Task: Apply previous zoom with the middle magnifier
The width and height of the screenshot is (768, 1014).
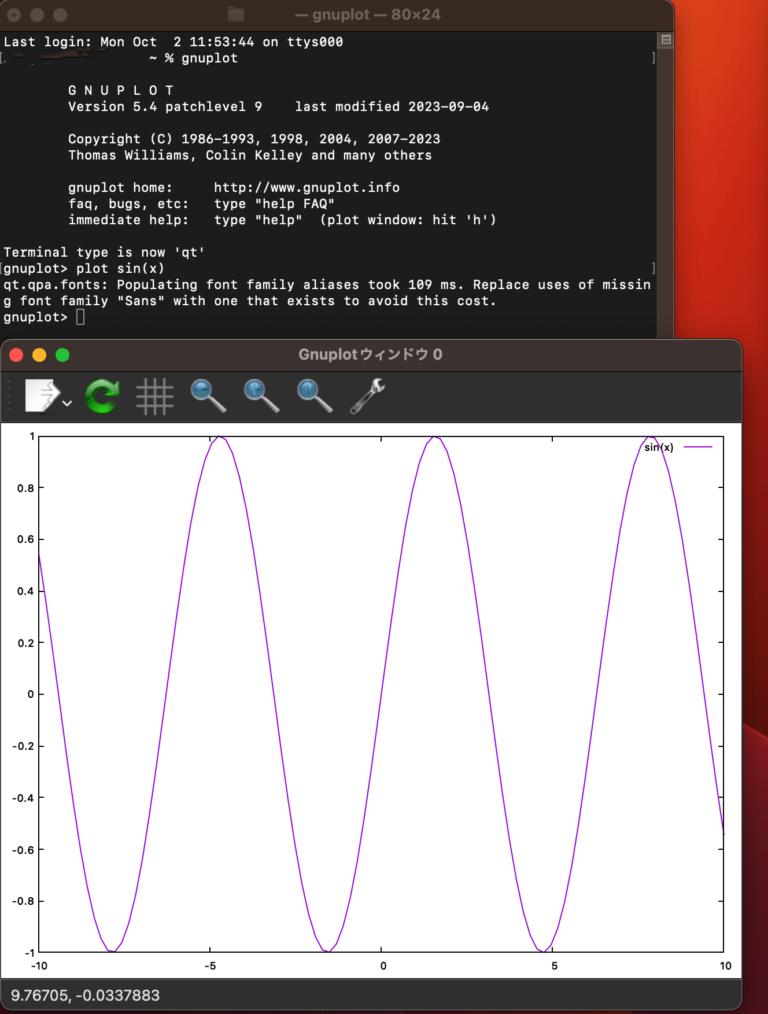Action: click(261, 396)
